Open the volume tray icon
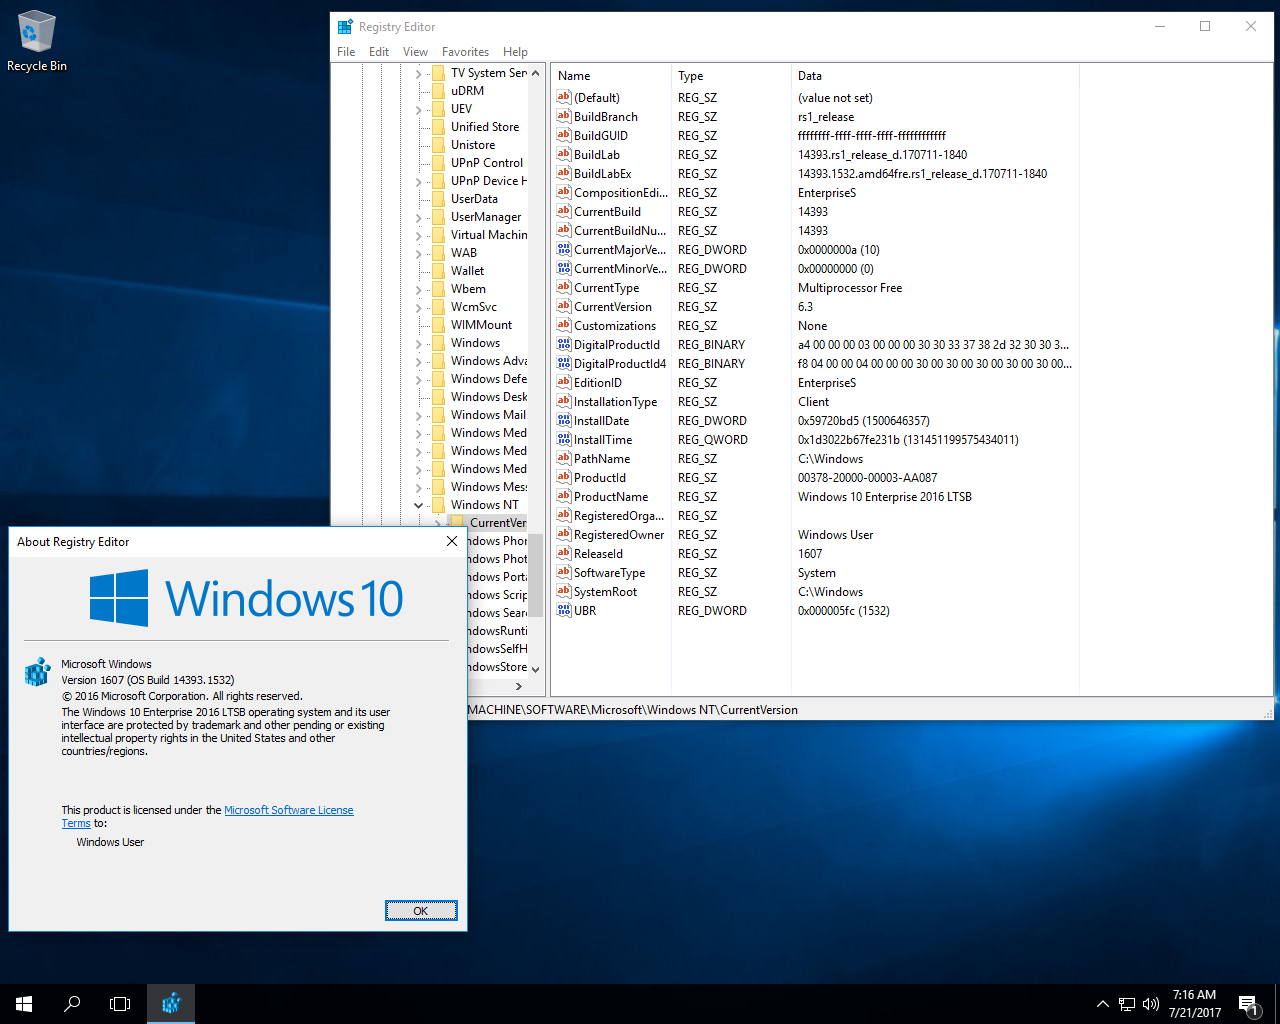Screen dimensions: 1280x1024 pyautogui.click(x=1151, y=1004)
